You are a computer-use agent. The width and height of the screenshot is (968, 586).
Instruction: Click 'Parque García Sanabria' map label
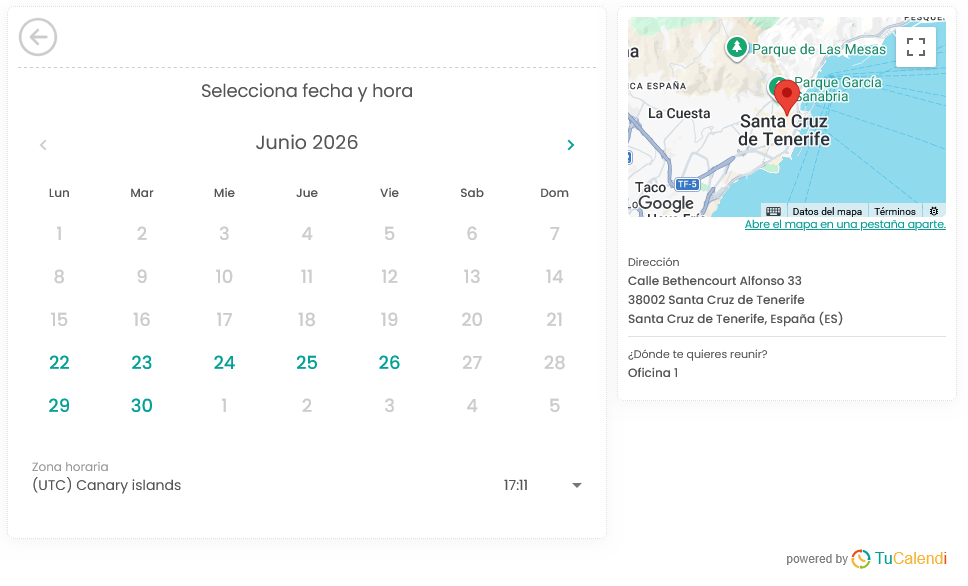coord(838,90)
